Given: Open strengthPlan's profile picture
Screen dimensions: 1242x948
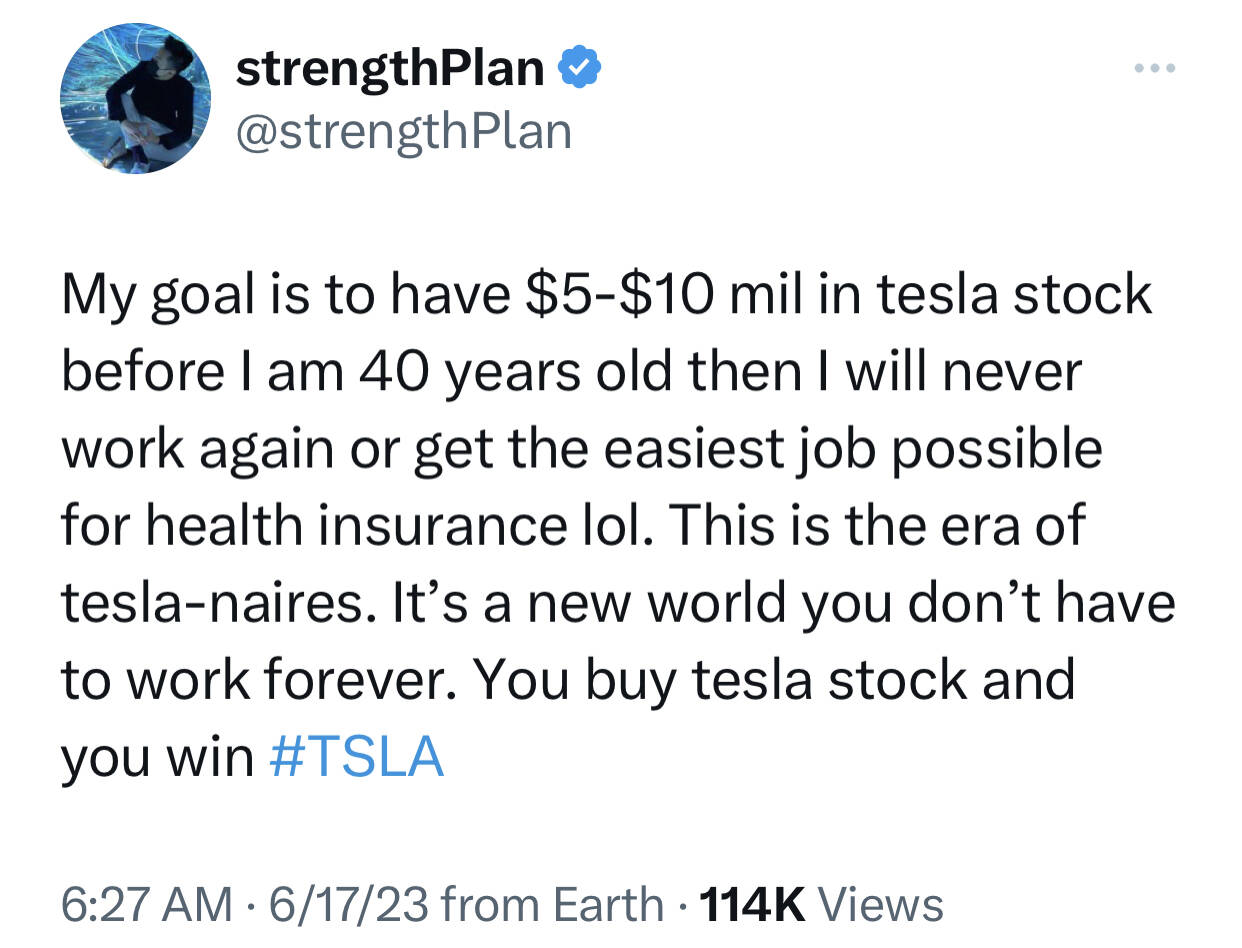Looking at the screenshot, I should pyautogui.click(x=136, y=99).
